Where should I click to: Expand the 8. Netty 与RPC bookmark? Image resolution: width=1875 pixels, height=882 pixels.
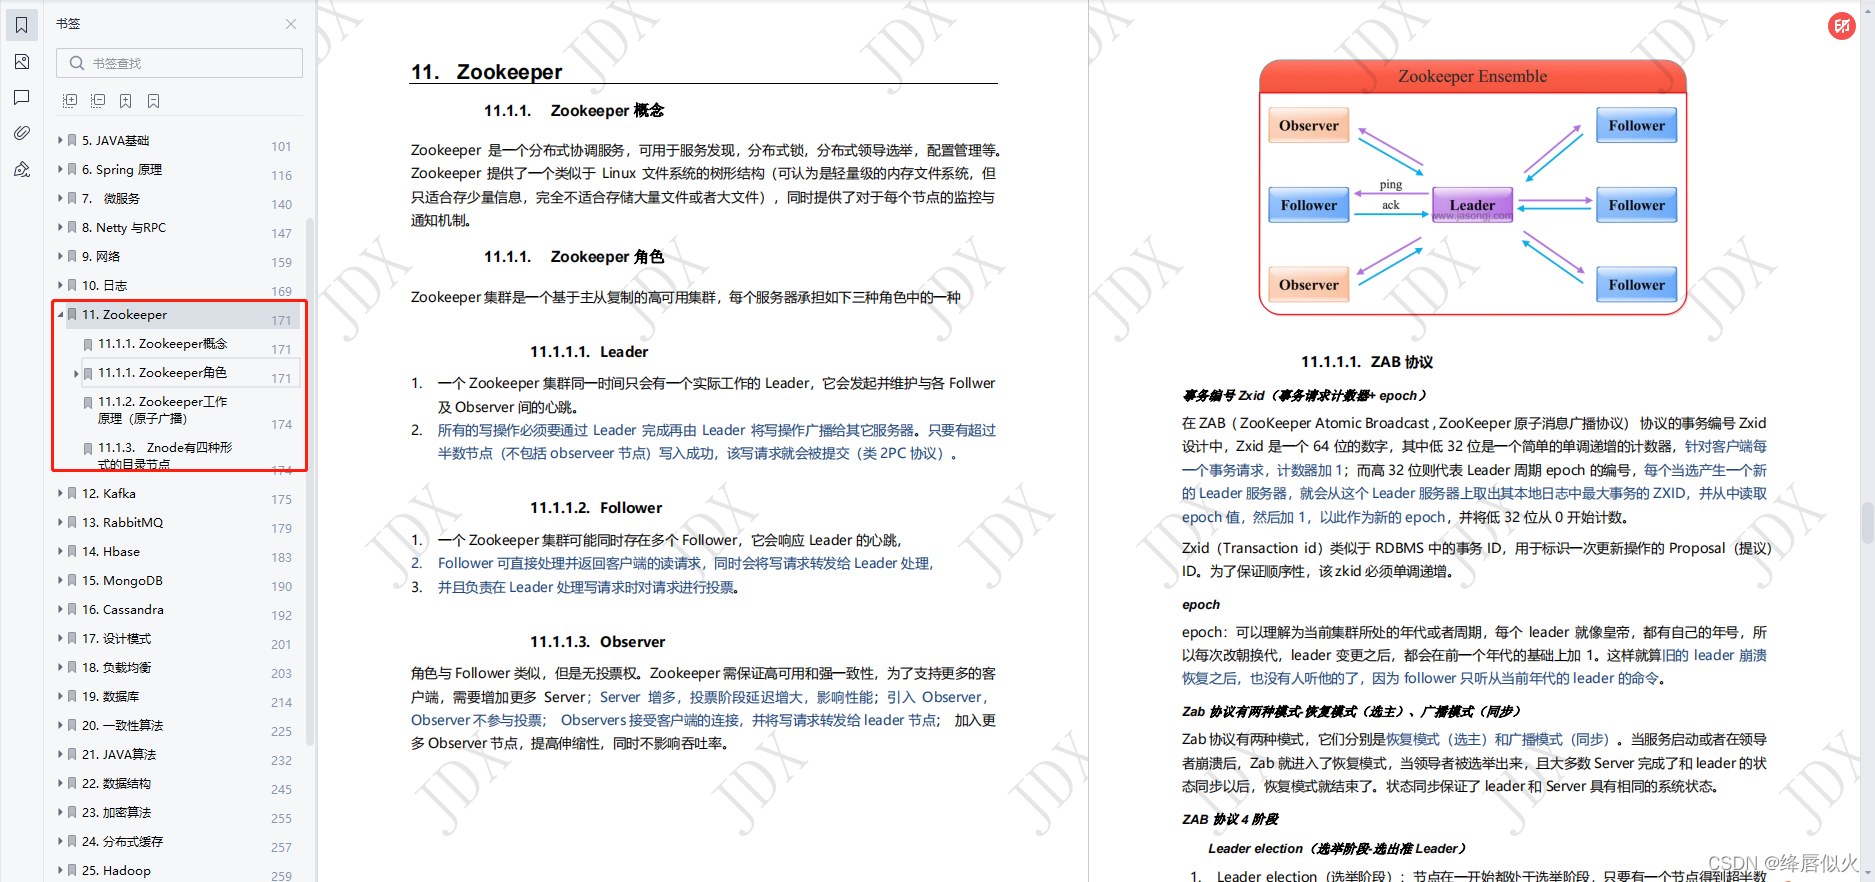pos(60,227)
